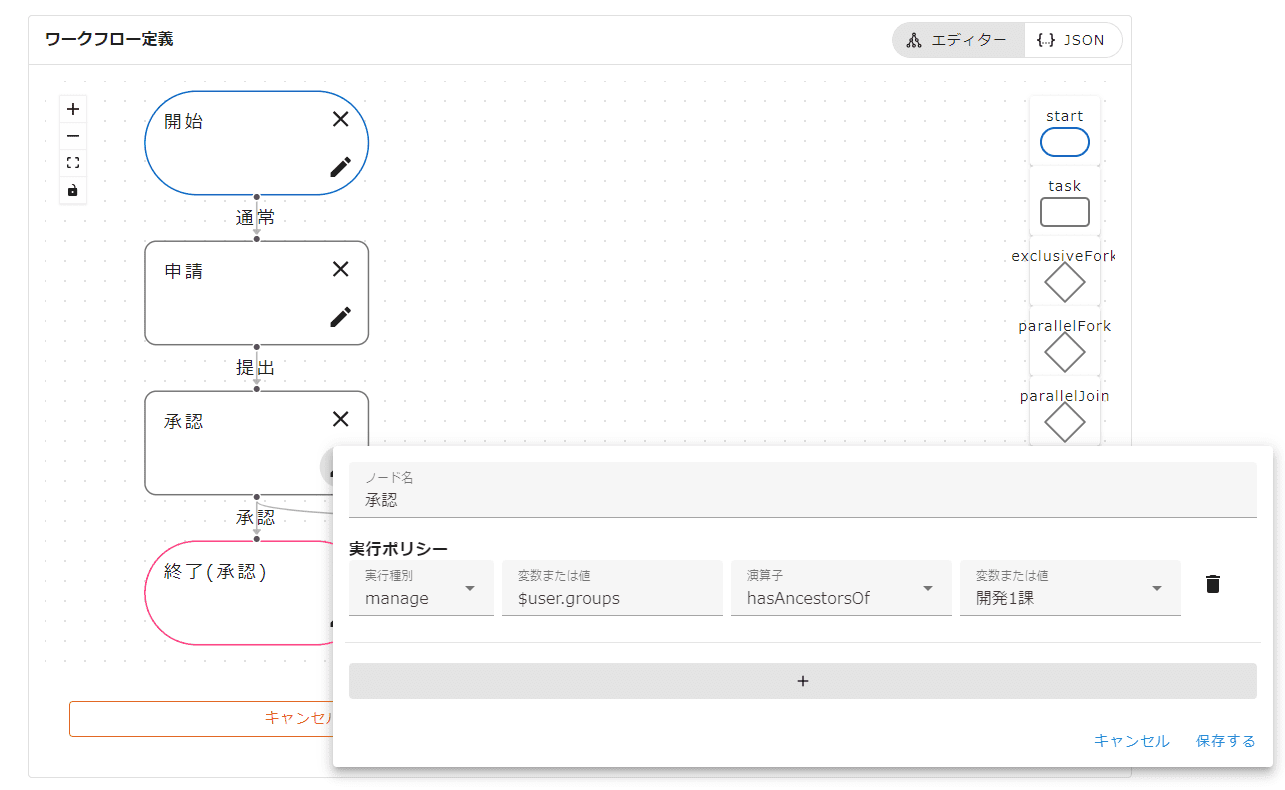
Task: Add a new policy row with plus bar
Action: click(802, 681)
